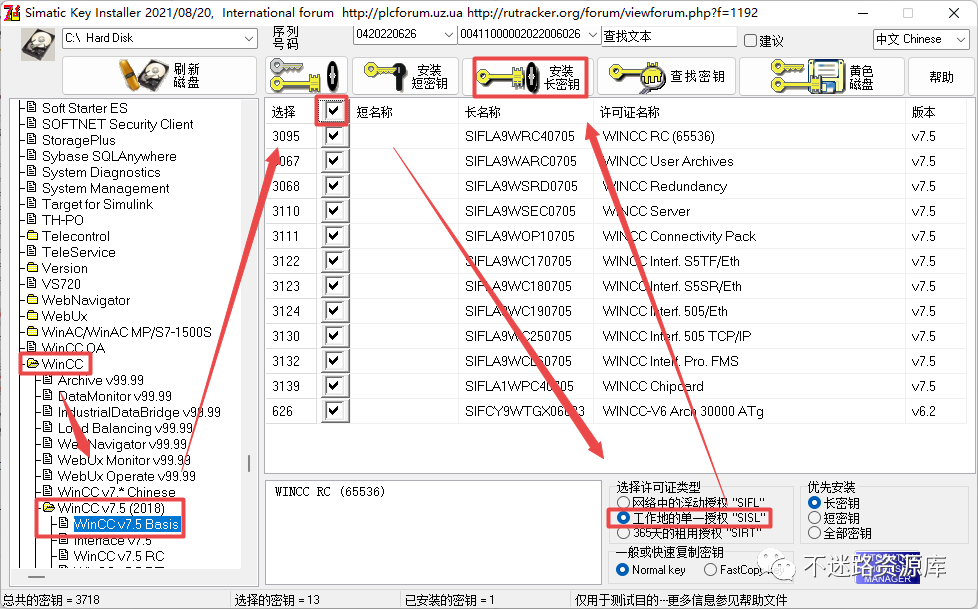Select the SIRT 365-day rental license radio
The image size is (978, 609).
tap(623, 533)
